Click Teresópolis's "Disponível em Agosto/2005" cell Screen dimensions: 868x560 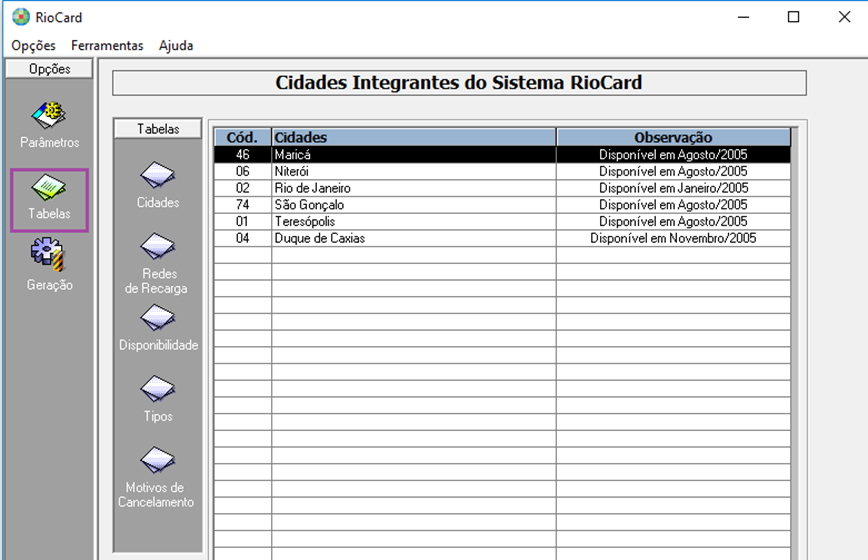[x=673, y=221]
